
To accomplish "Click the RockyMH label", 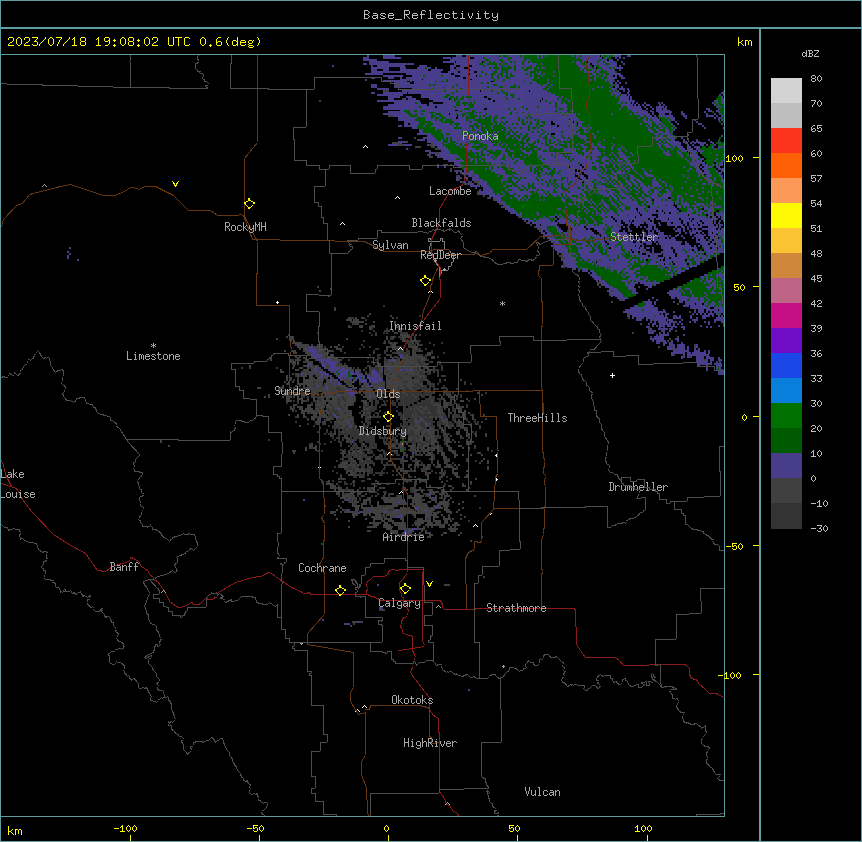I will (x=245, y=227).
